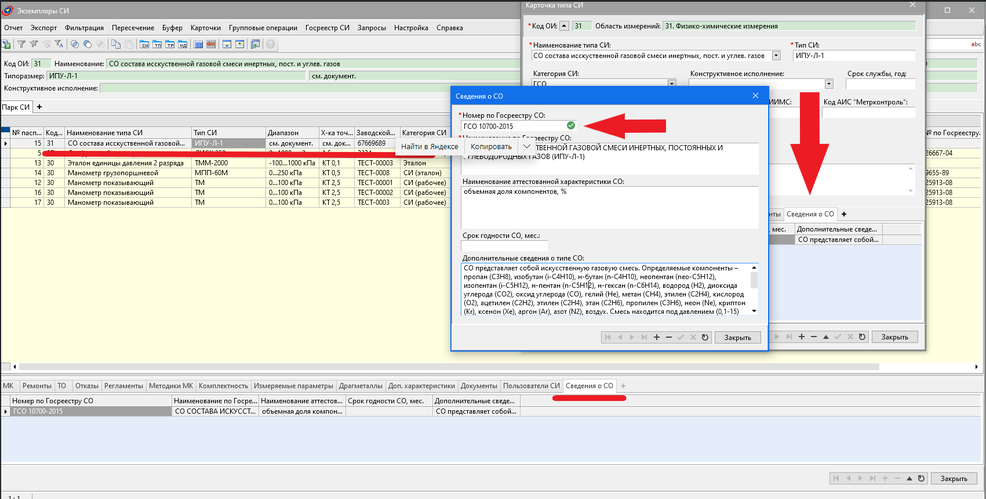This screenshot has height=499, width=986.
Task: Click the red-striped table toolbar icon
Action: pos(211,45)
